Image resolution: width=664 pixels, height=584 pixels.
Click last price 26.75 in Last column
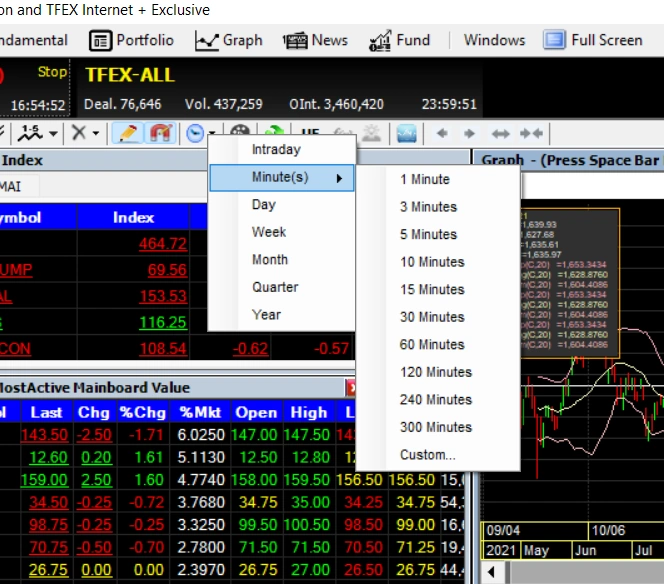(48, 570)
